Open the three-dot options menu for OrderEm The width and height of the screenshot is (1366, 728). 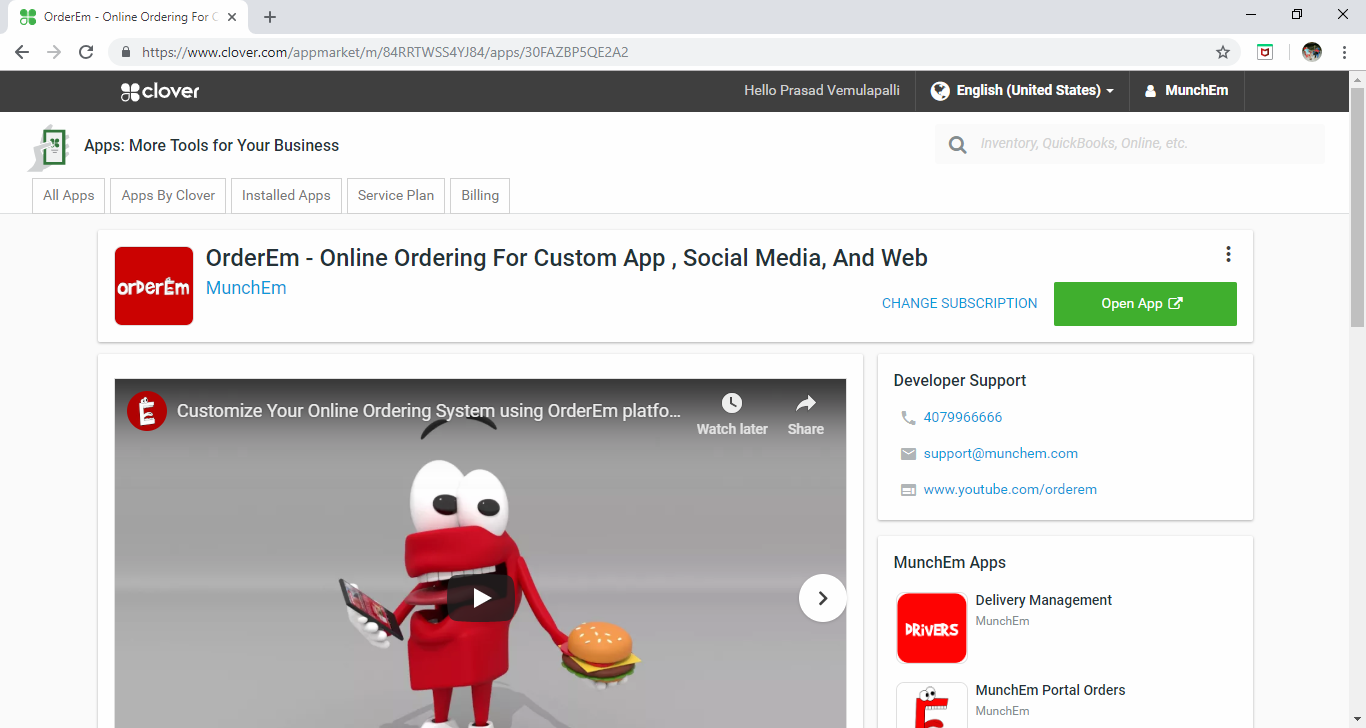[x=1228, y=254]
